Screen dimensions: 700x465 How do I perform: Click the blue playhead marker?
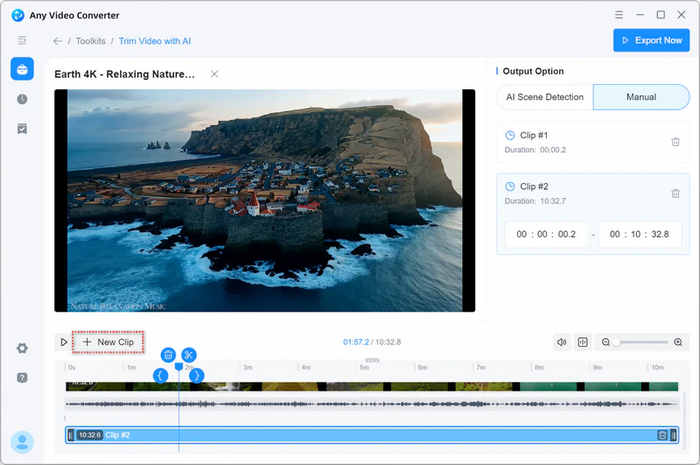pyautogui.click(x=179, y=366)
